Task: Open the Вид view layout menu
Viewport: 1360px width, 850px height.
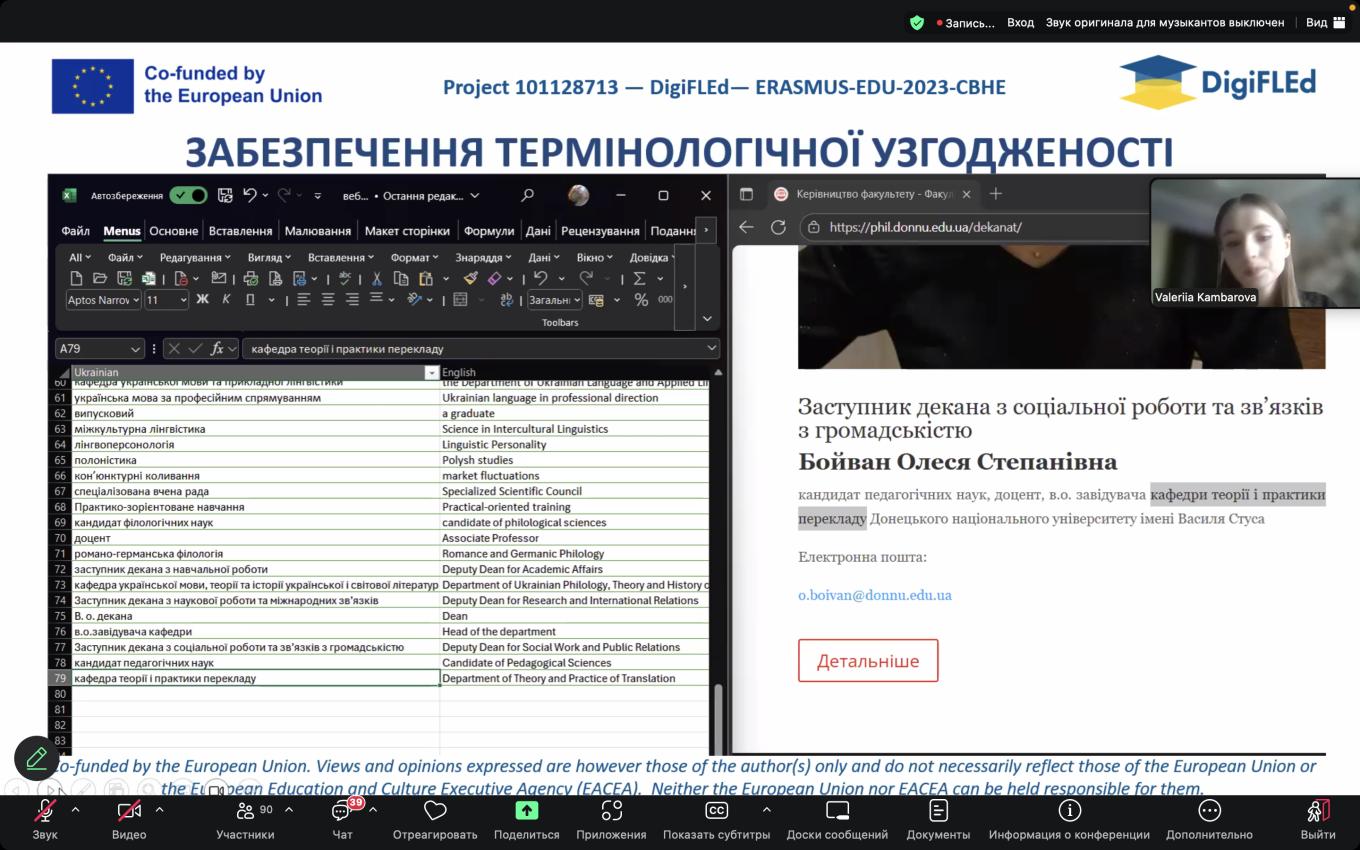Action: (1326, 22)
